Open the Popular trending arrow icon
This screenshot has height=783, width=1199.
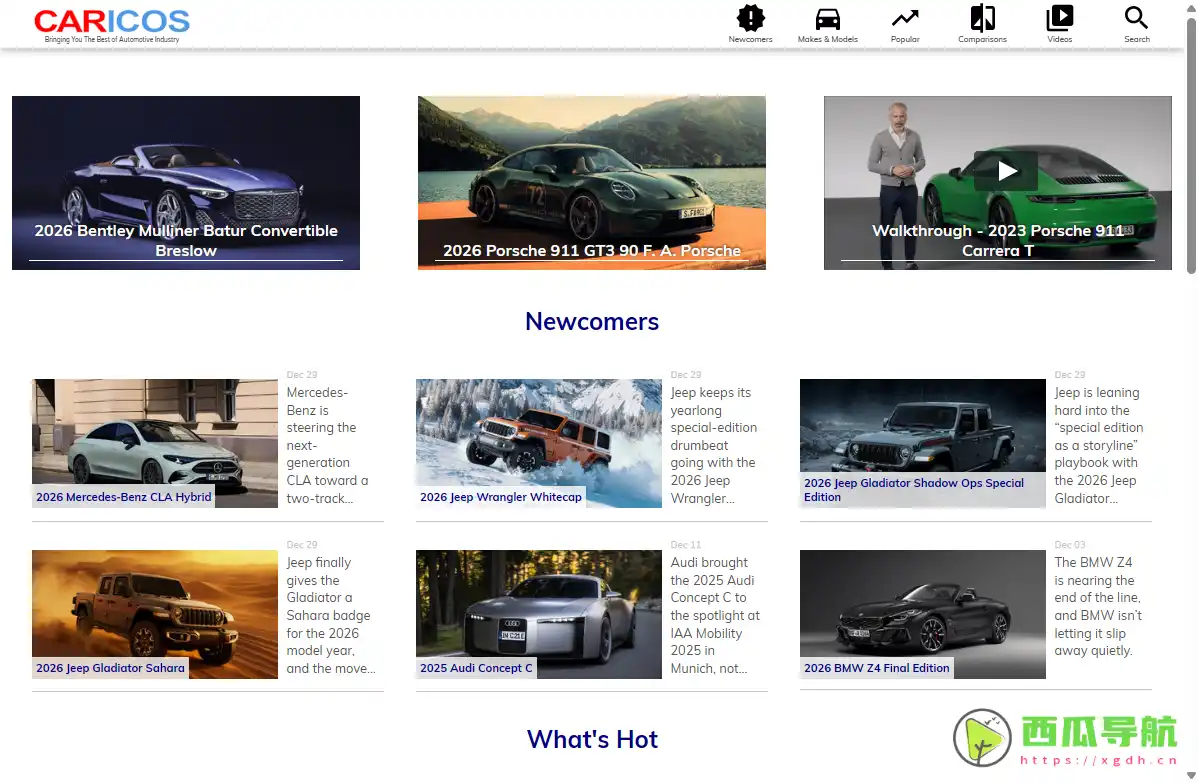pyautogui.click(x=905, y=19)
